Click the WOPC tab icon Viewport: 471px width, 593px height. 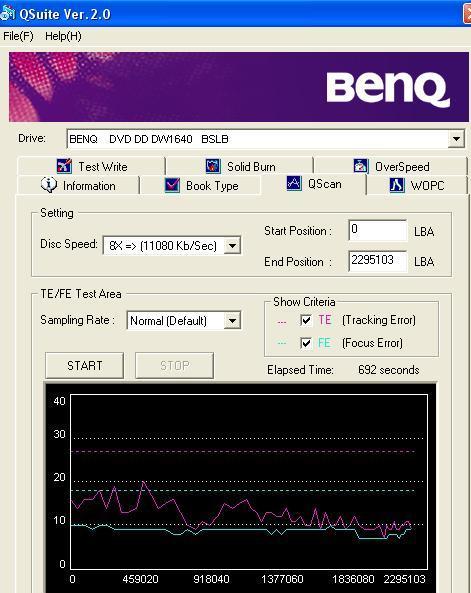click(397, 185)
